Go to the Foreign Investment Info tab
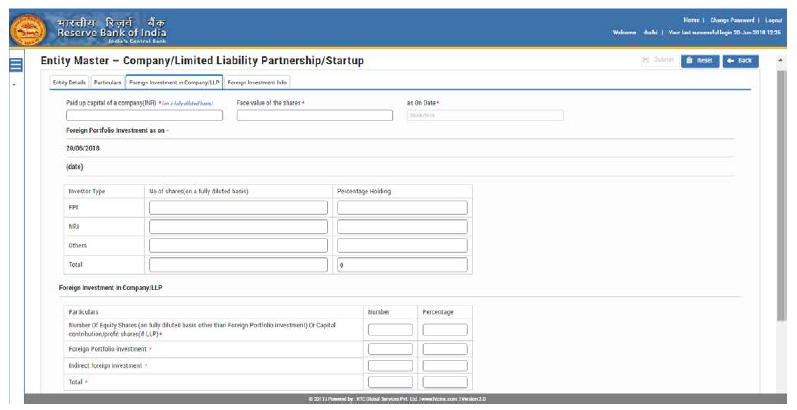Viewport: 797px width, 410px height. coord(258,82)
